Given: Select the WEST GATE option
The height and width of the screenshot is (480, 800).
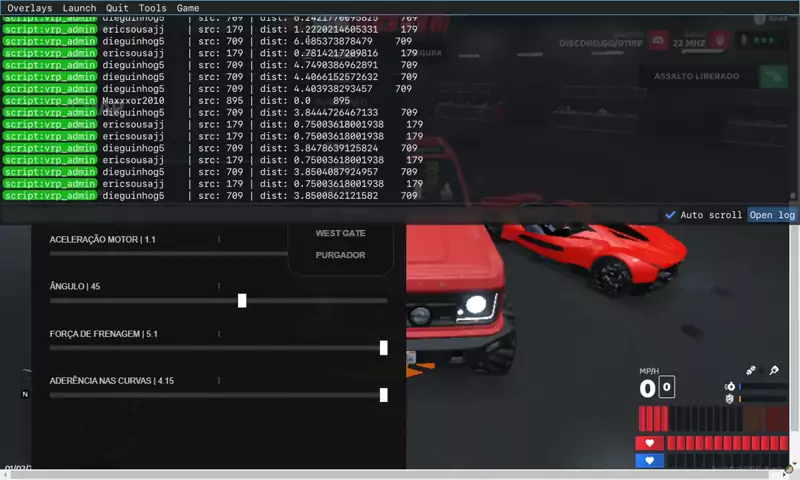Looking at the screenshot, I should click(x=340, y=233).
